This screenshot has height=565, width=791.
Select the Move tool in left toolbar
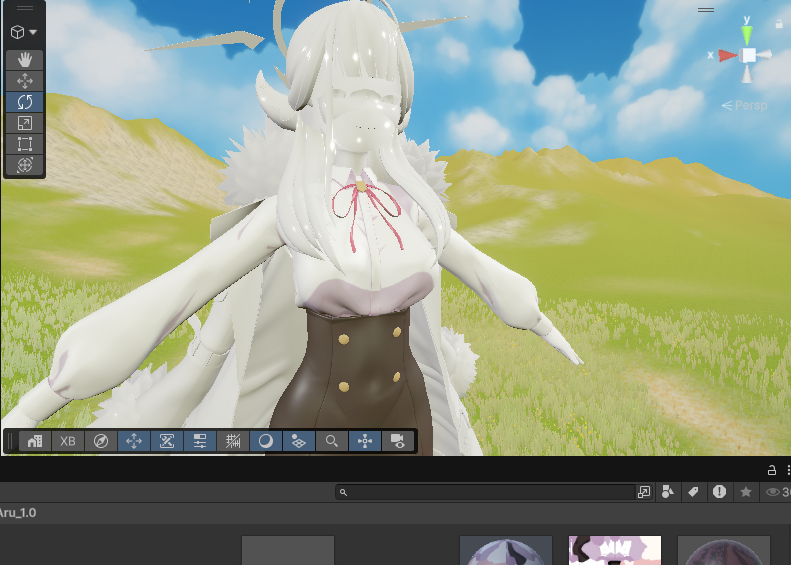[25, 81]
